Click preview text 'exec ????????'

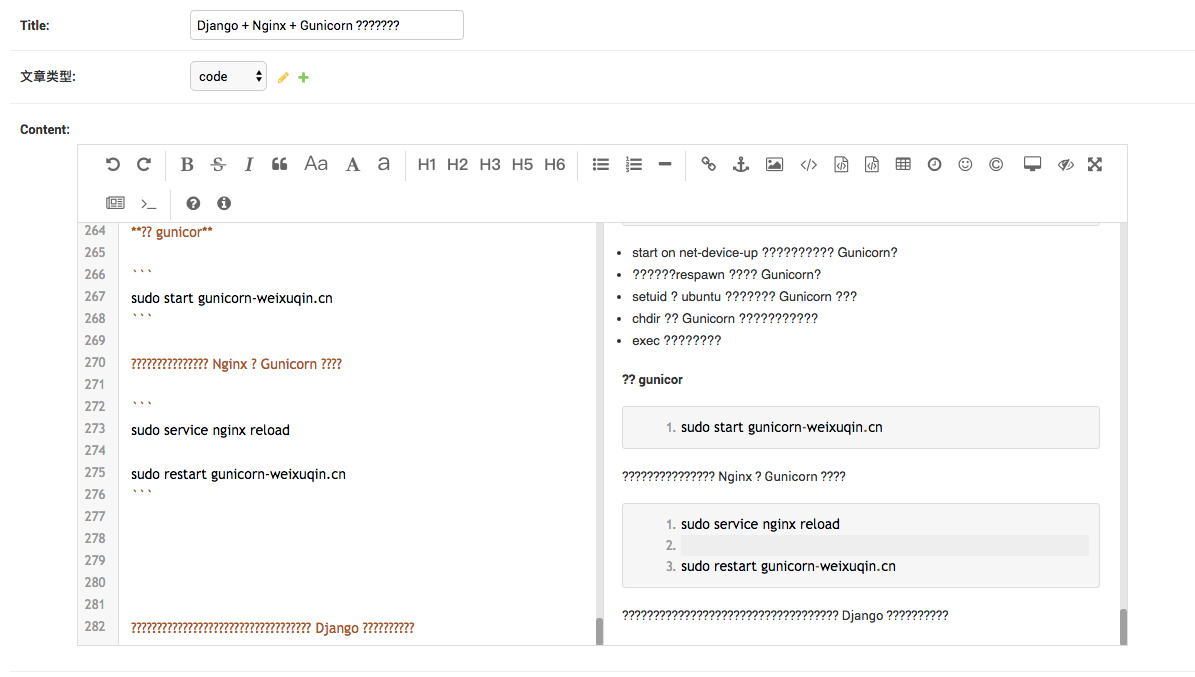click(x=676, y=341)
